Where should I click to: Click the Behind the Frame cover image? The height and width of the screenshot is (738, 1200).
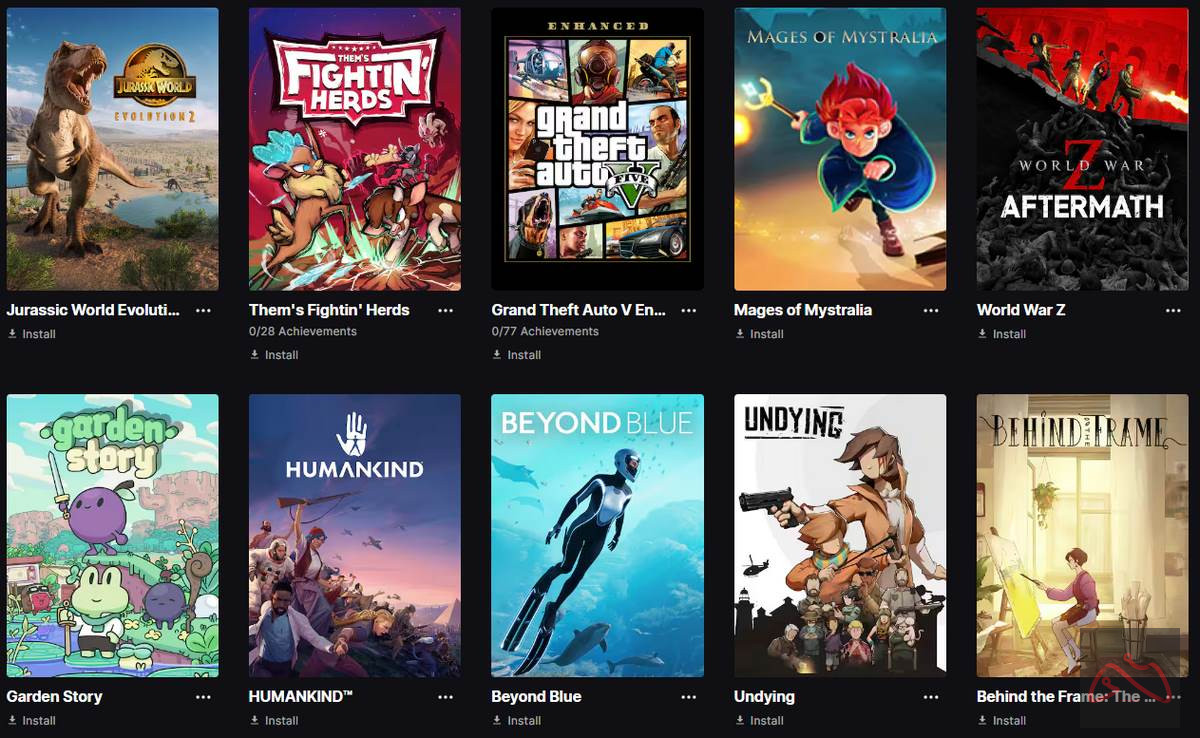[1083, 535]
